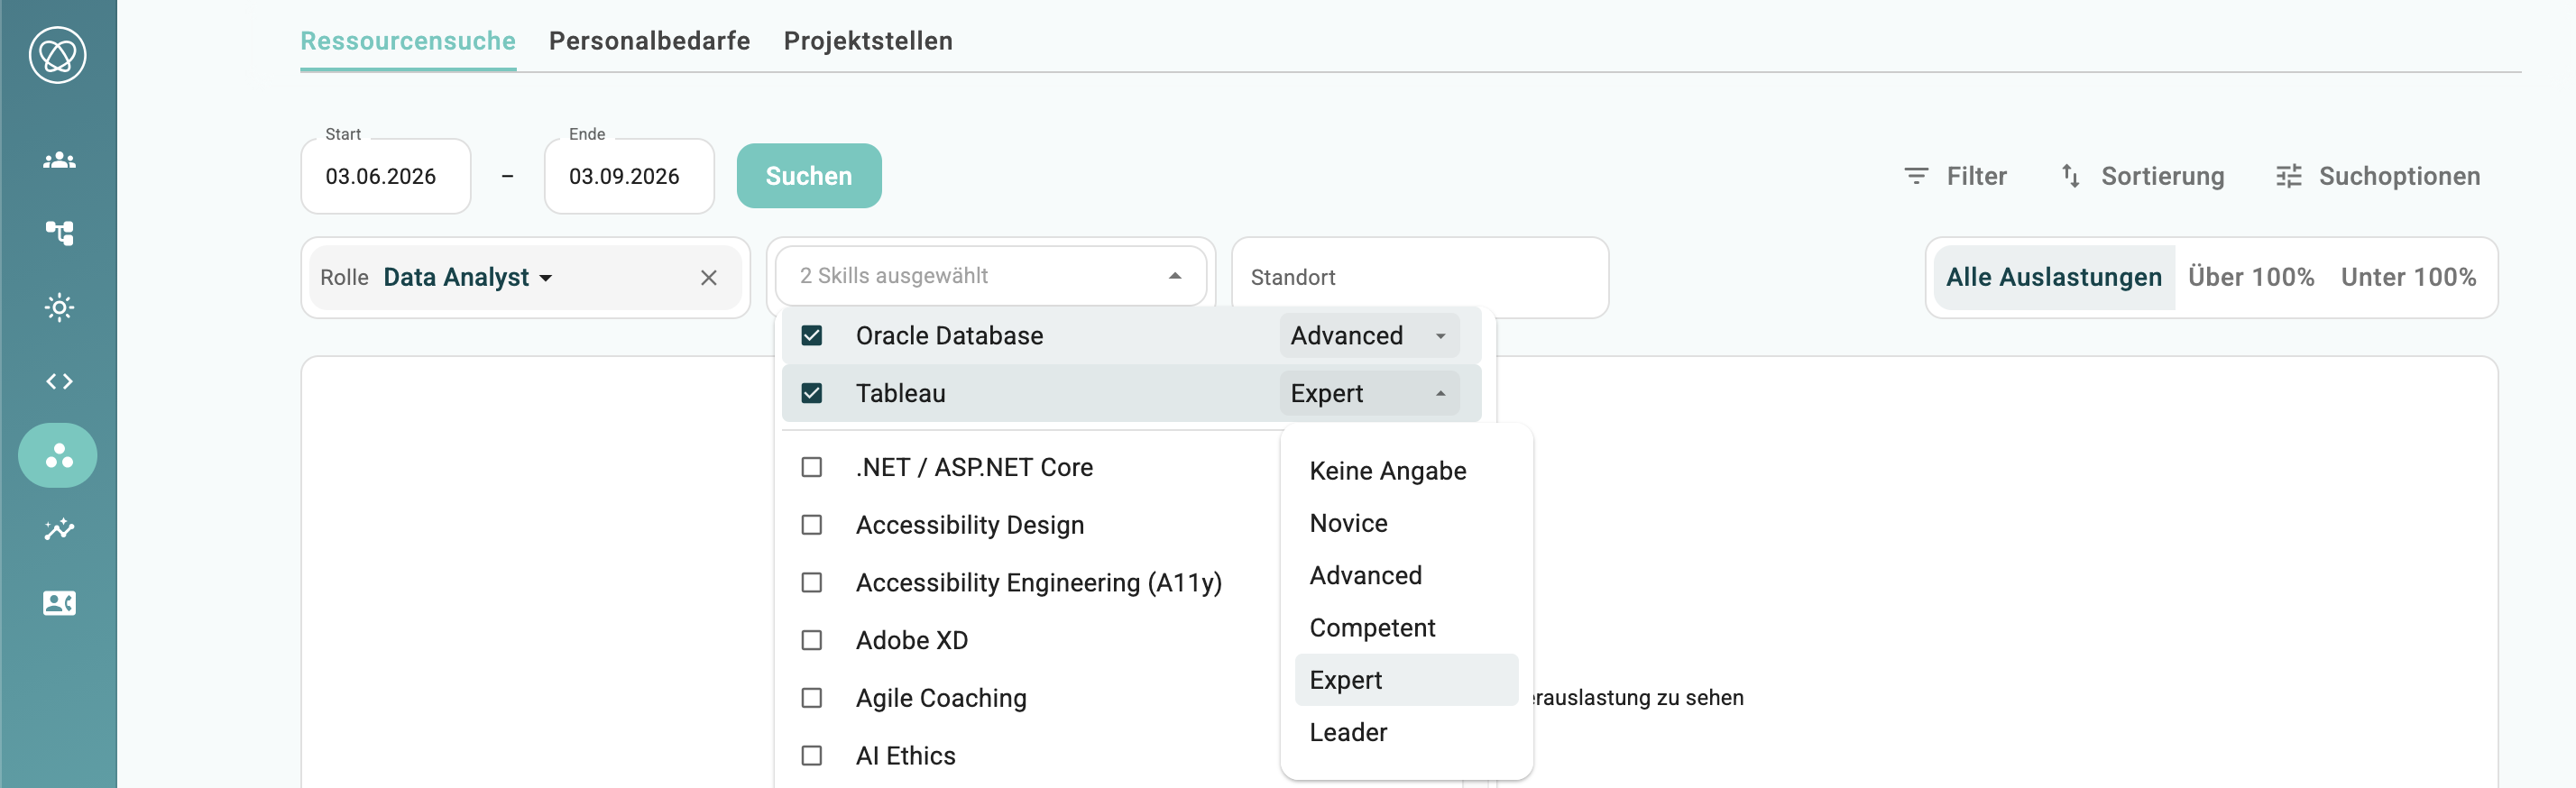Check the Agile Coaching skill
The width and height of the screenshot is (2576, 788).
812,698
